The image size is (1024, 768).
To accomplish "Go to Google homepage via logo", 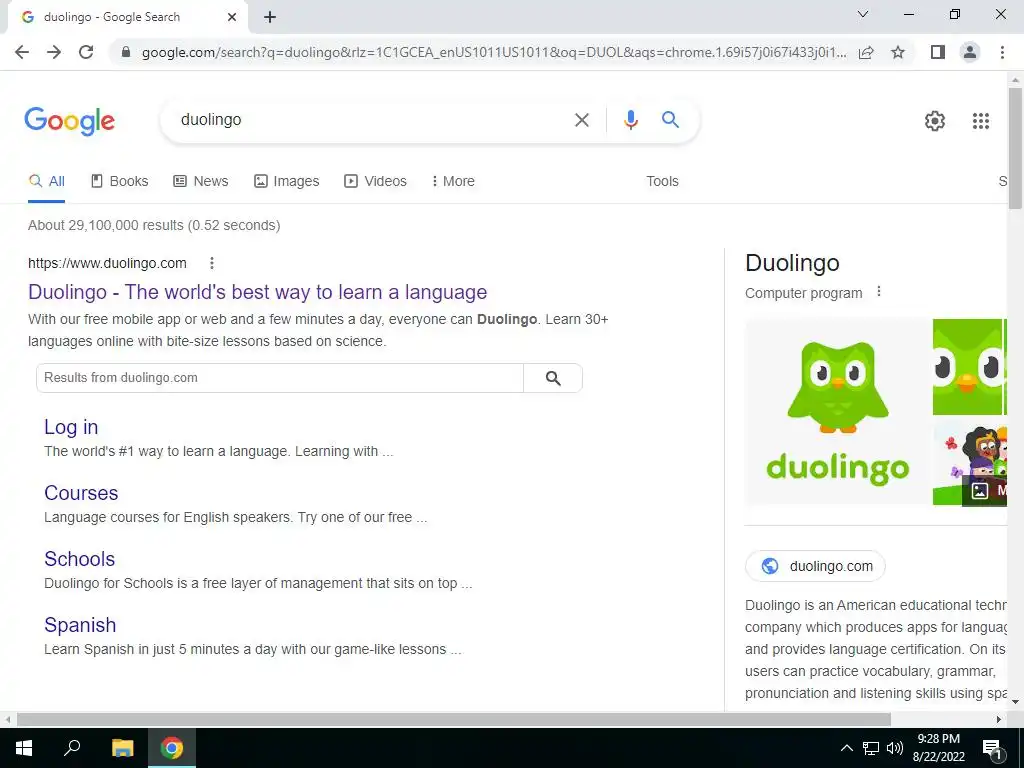I will (70, 121).
